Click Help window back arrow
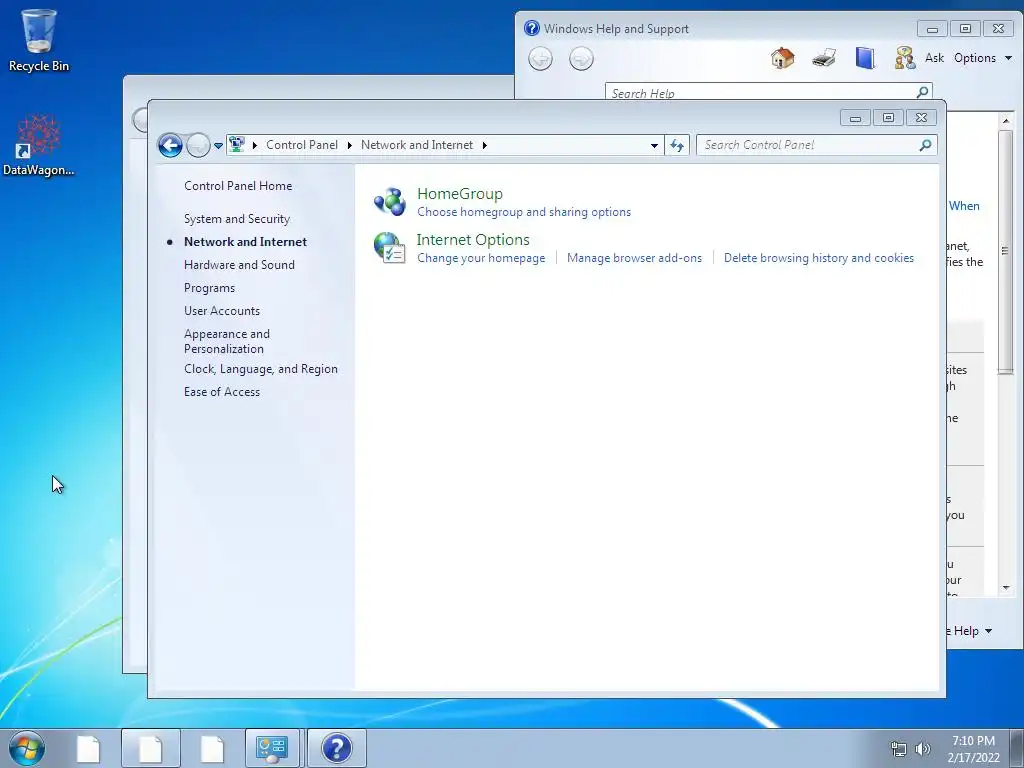The width and height of the screenshot is (1024, 768). click(540, 59)
